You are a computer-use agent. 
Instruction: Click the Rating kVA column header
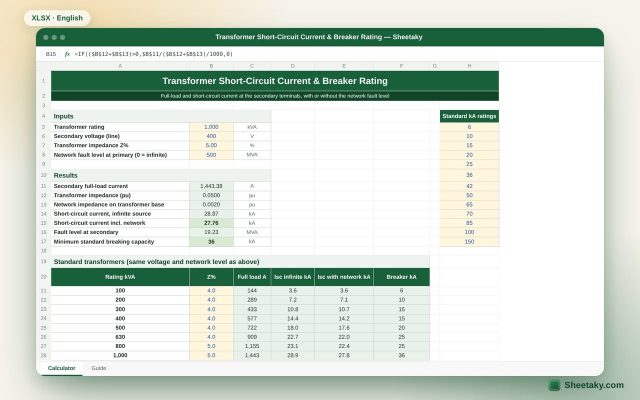tap(120, 277)
